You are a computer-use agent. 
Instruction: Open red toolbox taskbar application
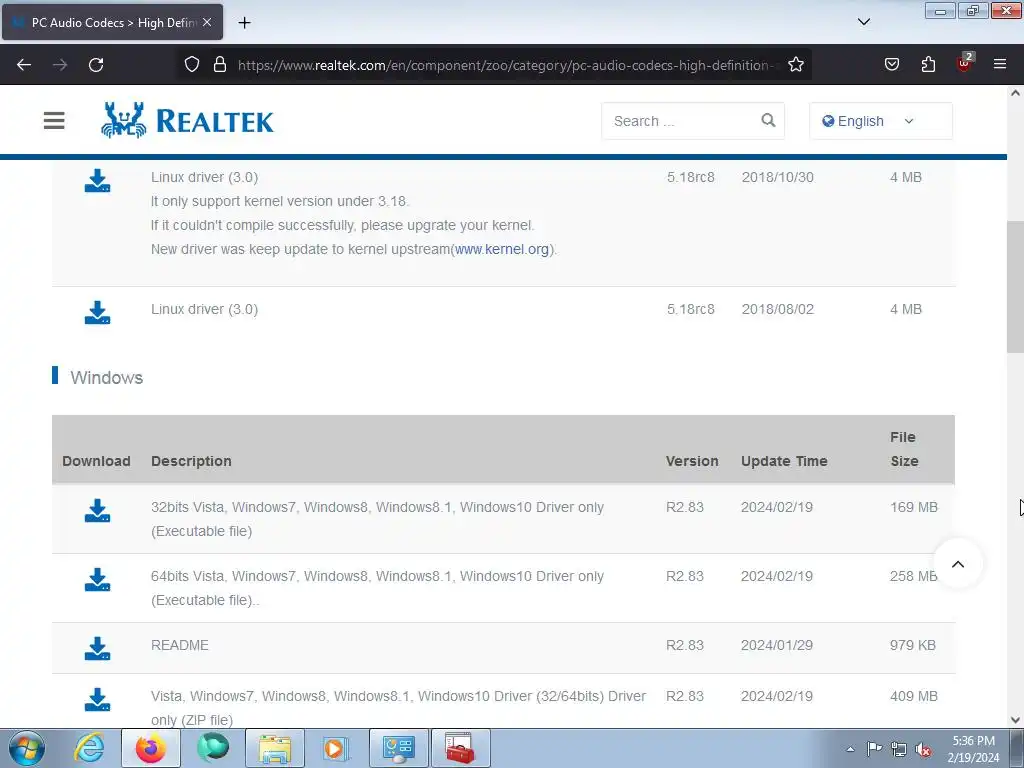[x=460, y=748]
